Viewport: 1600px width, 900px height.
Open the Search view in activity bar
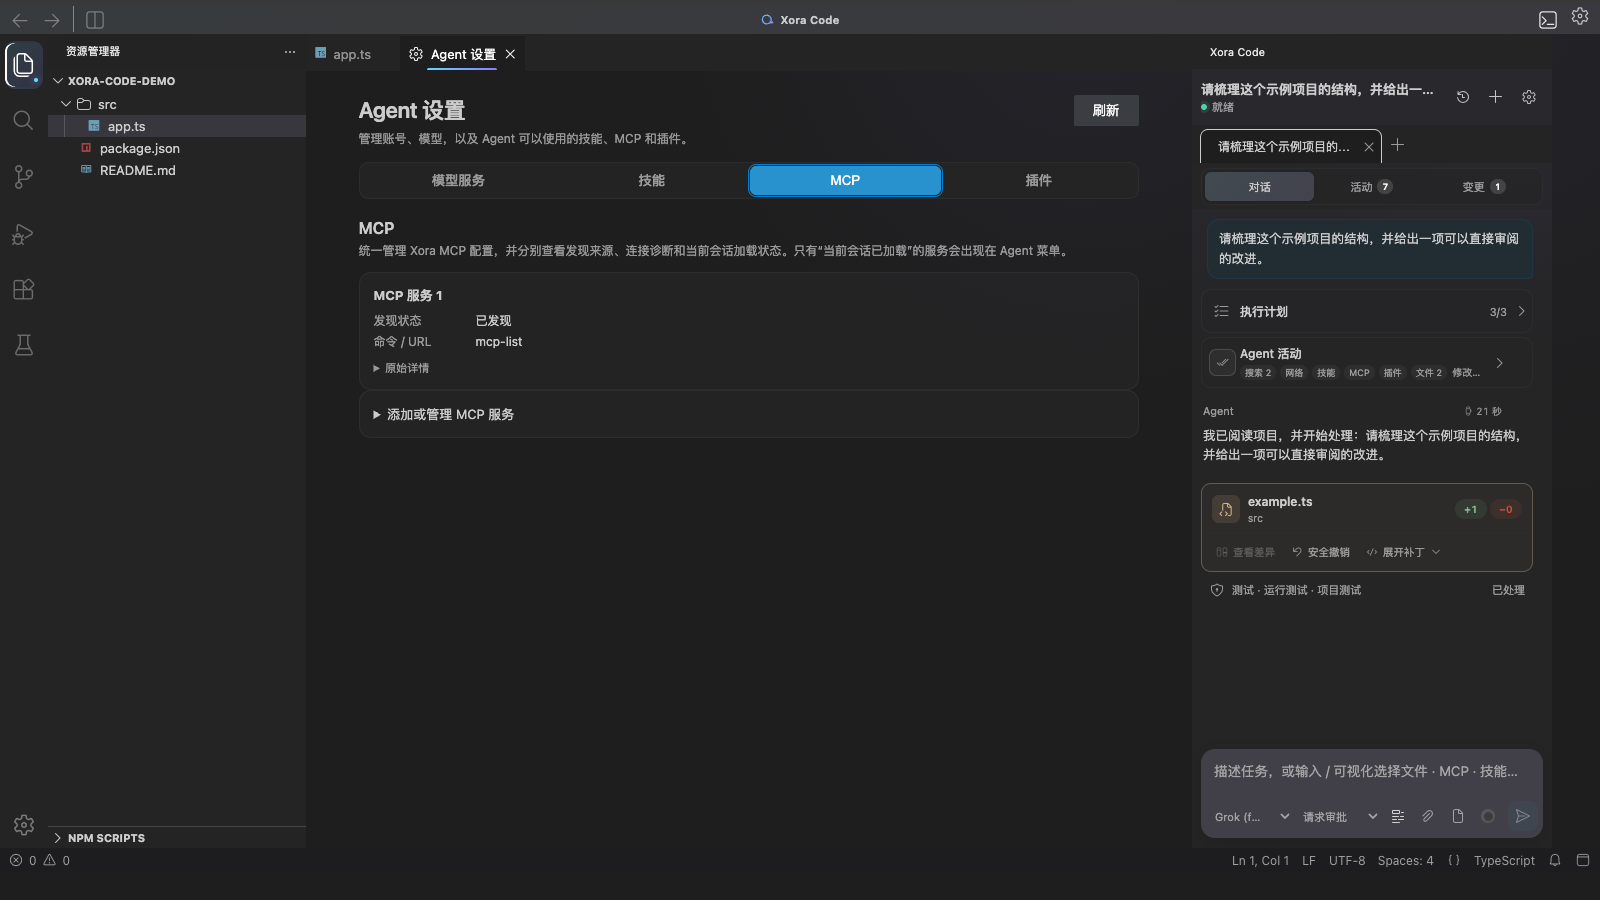point(24,121)
